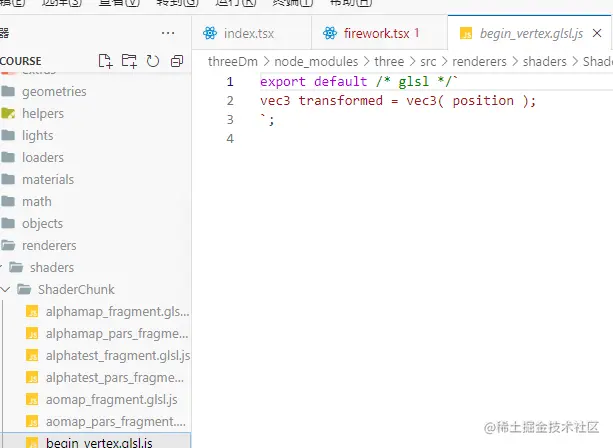
Task: Click shaders in the breadcrumb path
Action: click(545, 61)
